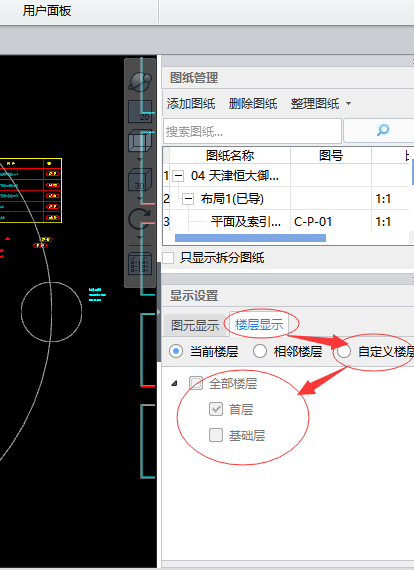Image resolution: width=414 pixels, height=570 pixels.
Task: Collapse the 04 天津恒大御 tree row
Action: tap(178, 176)
